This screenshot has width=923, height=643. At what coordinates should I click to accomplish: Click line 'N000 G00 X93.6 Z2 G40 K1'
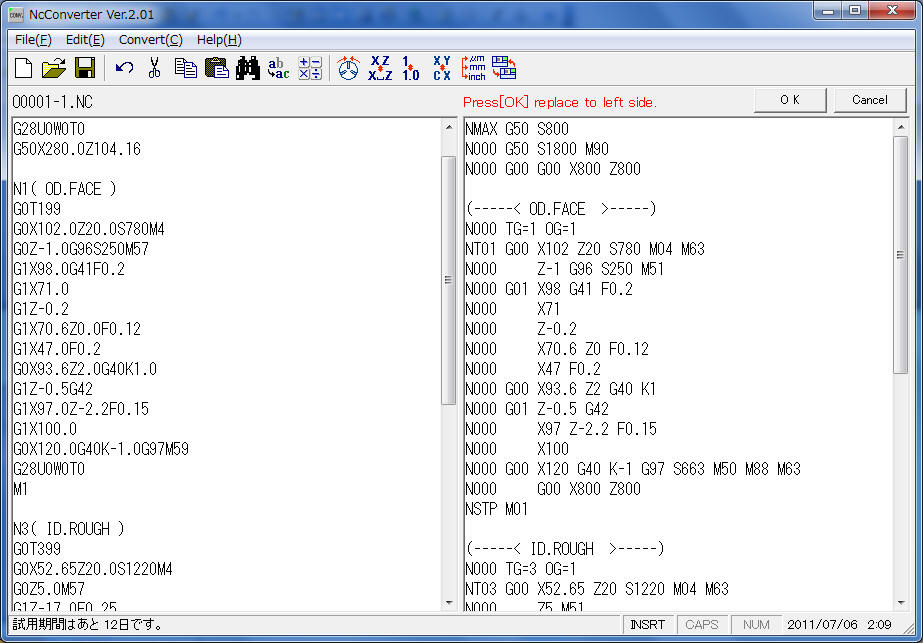coord(560,389)
